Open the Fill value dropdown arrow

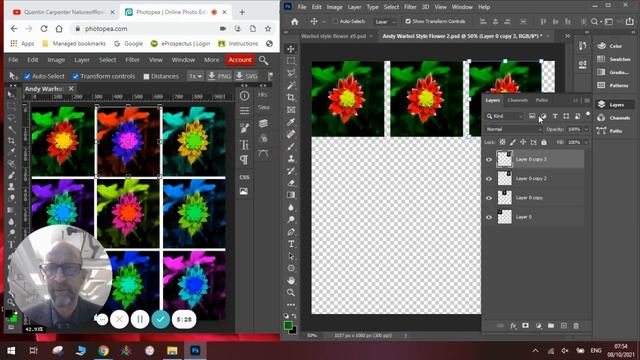tap(587, 142)
